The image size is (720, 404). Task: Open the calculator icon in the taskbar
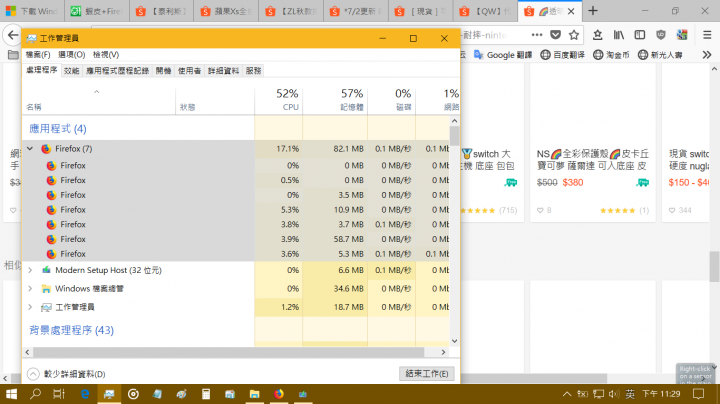(206, 394)
